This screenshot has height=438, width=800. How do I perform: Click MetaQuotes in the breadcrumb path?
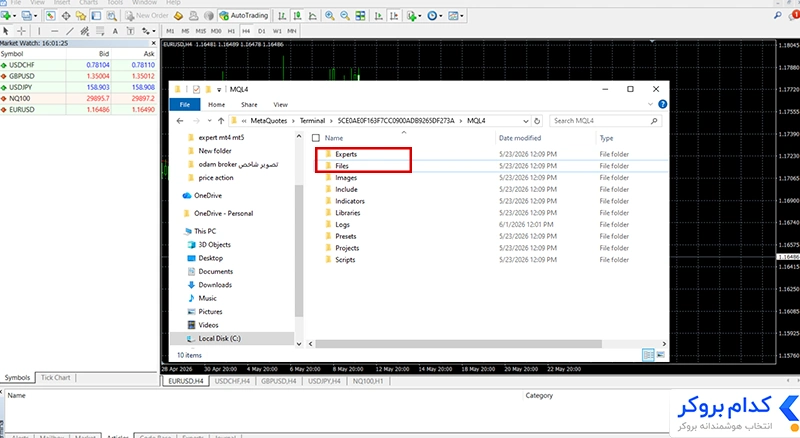(x=268, y=121)
